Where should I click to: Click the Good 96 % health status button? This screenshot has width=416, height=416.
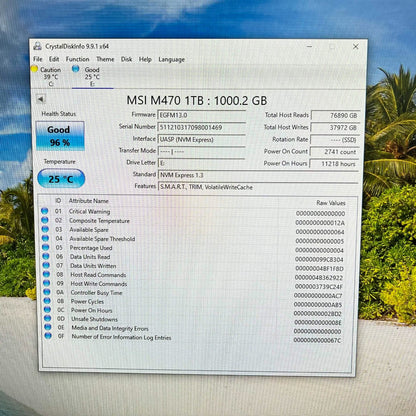(x=60, y=136)
